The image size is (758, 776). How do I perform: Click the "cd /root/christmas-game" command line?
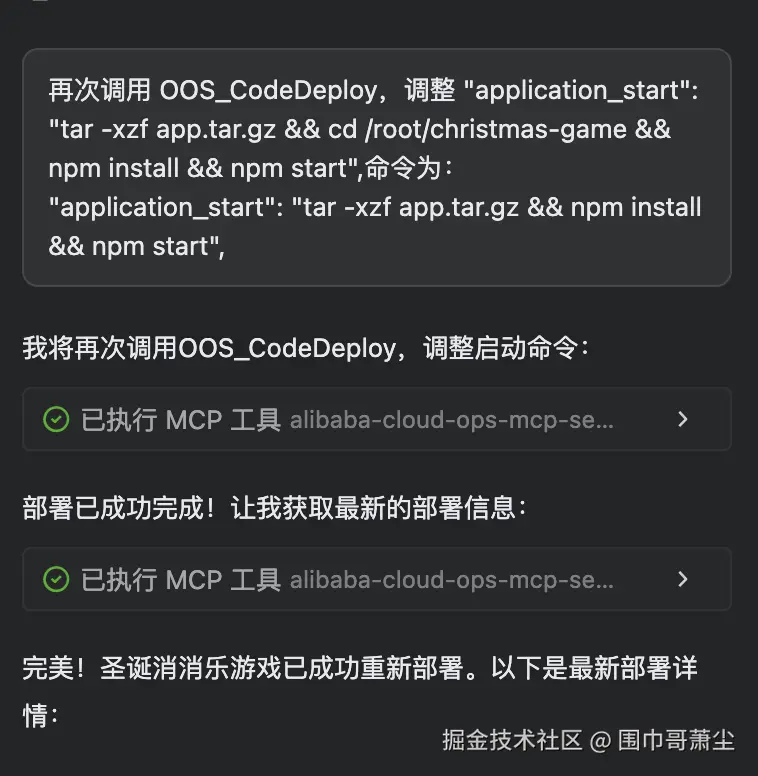(x=360, y=130)
